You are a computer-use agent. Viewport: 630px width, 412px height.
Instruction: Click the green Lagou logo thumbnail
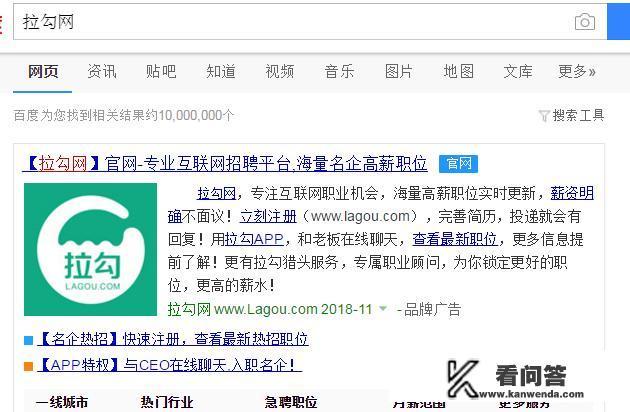[x=90, y=249]
